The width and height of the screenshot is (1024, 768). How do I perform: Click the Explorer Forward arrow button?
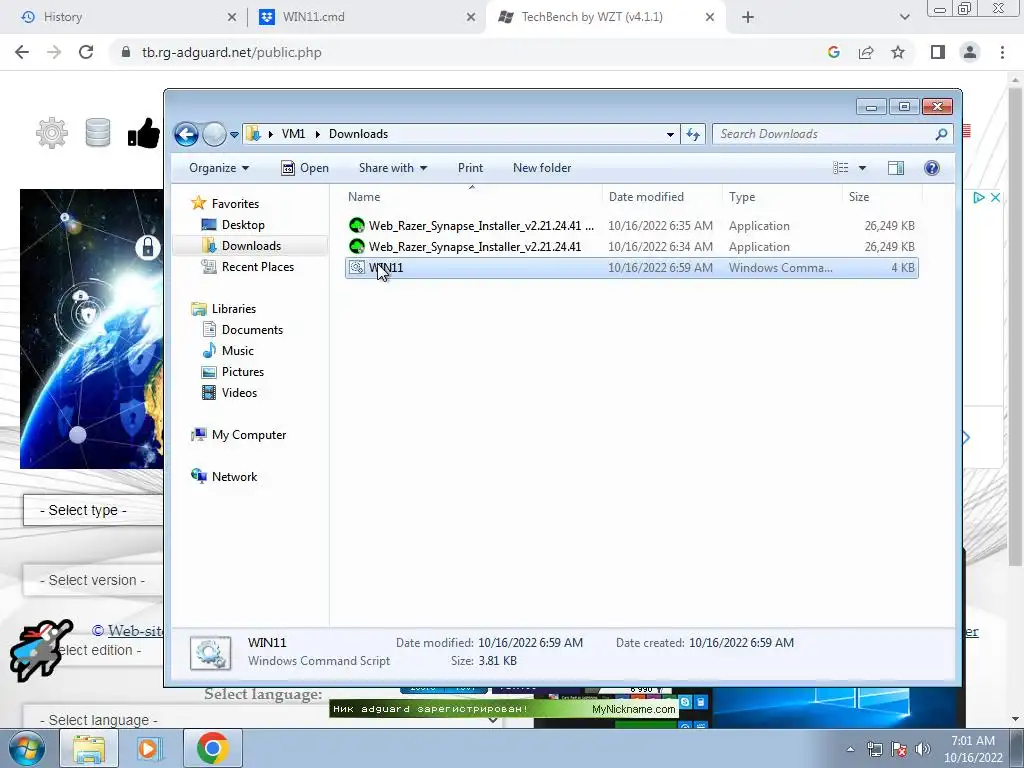point(214,135)
